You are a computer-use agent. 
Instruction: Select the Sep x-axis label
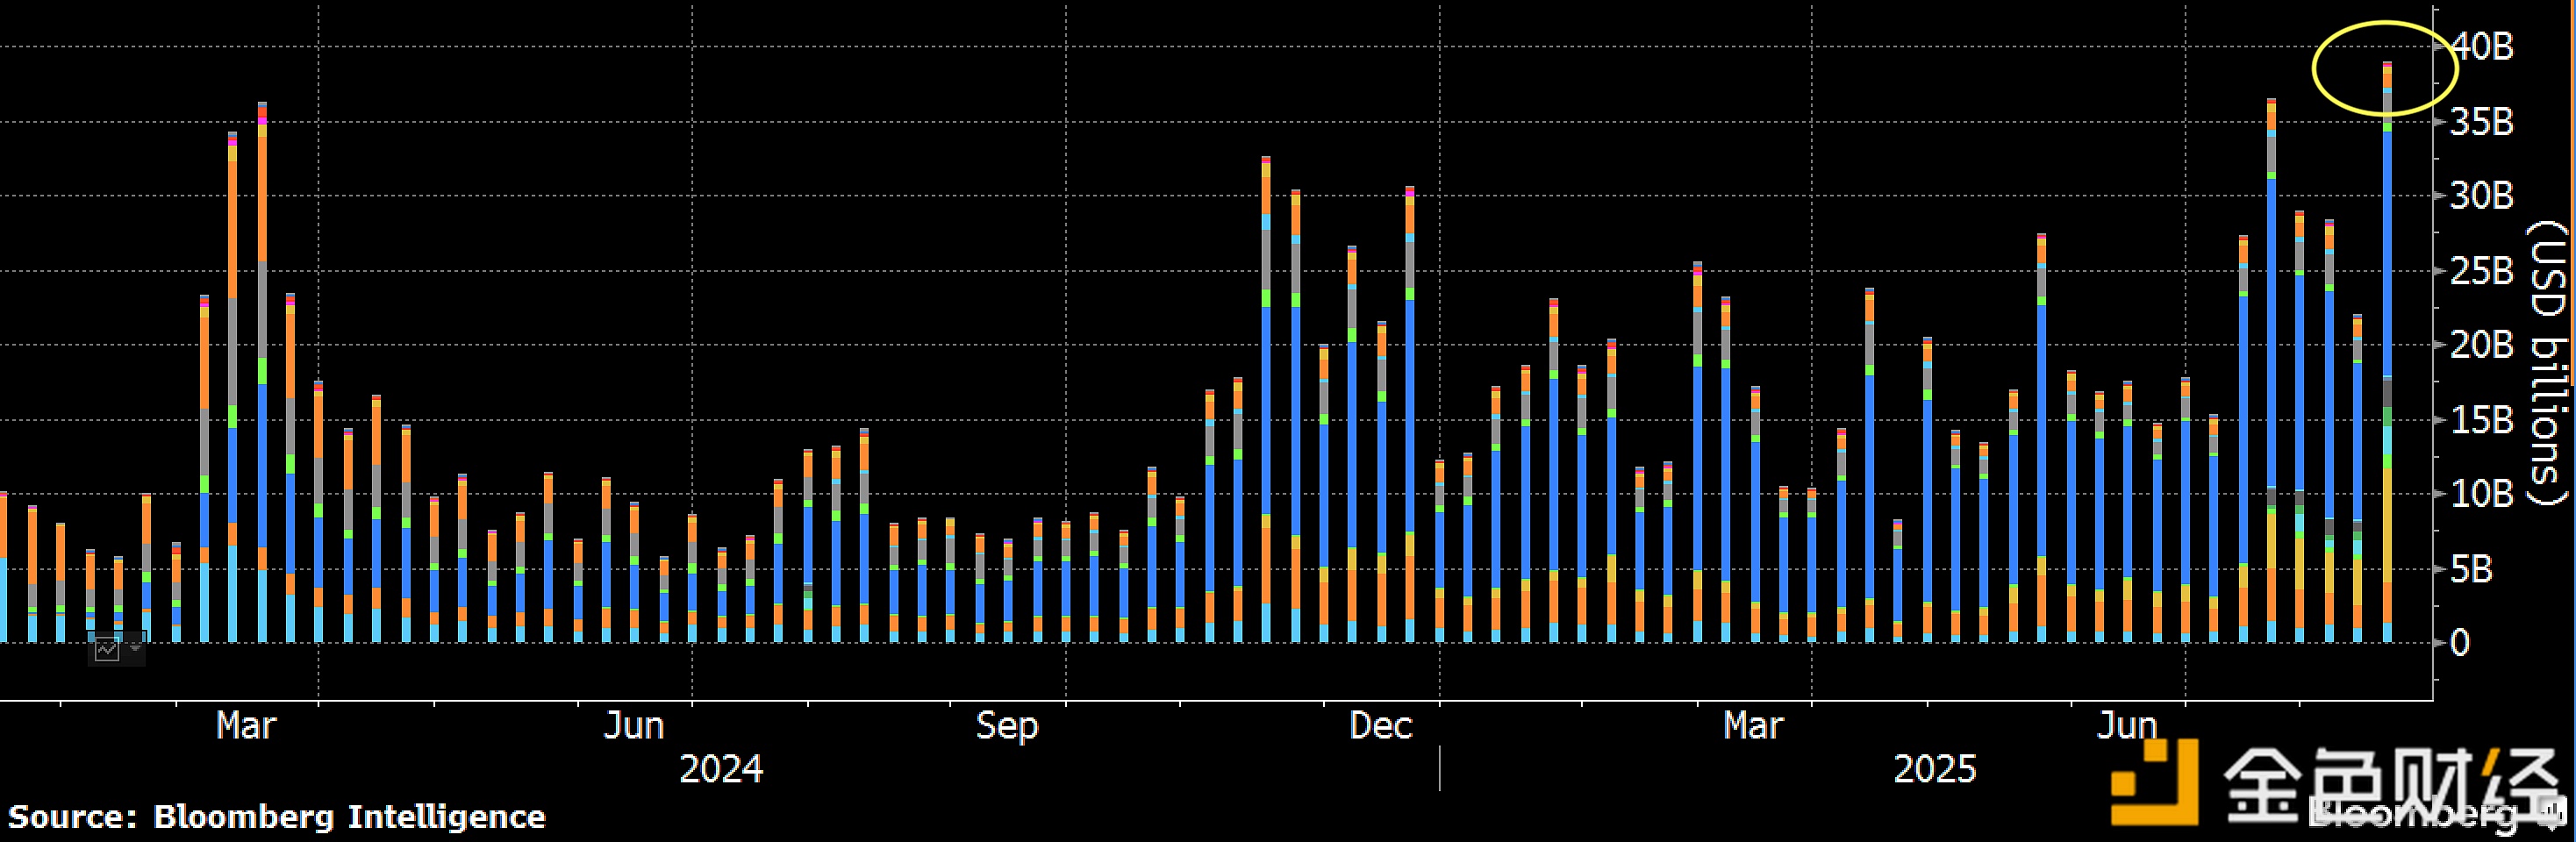point(1006,725)
